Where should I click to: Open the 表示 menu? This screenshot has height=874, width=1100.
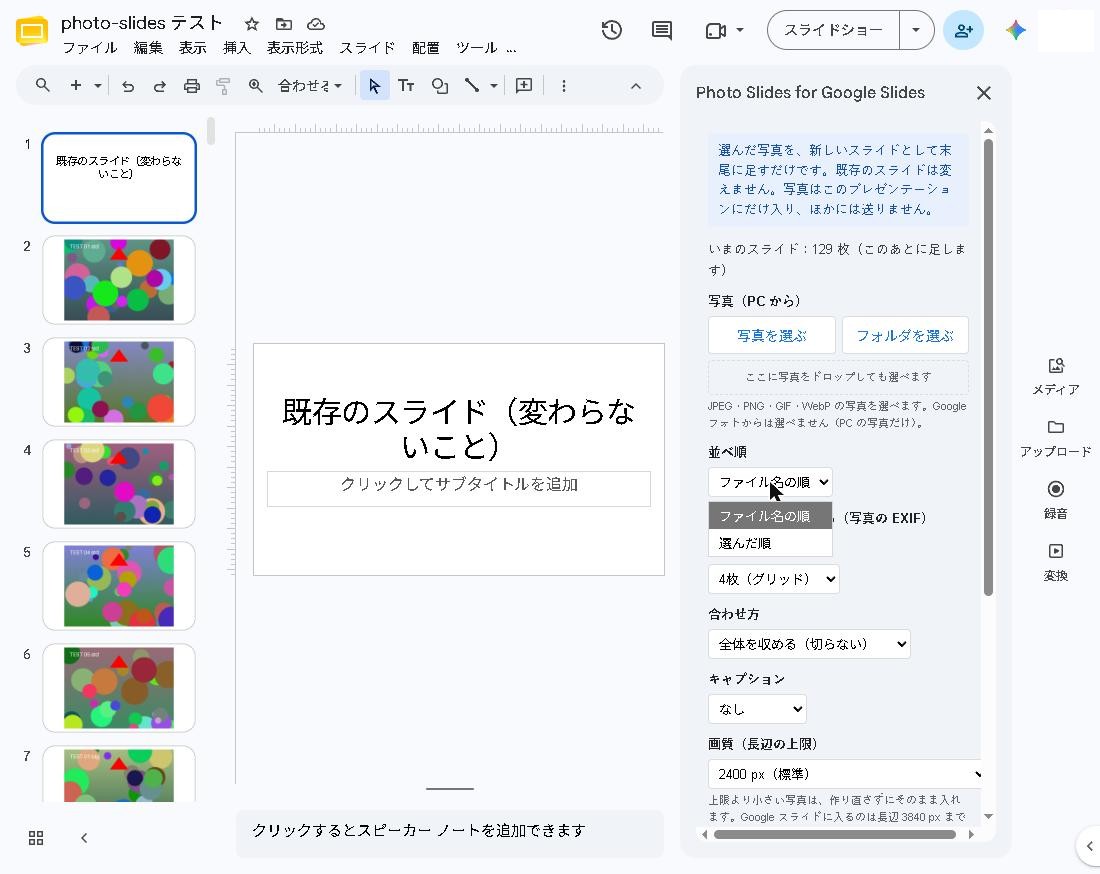pyautogui.click(x=192, y=48)
